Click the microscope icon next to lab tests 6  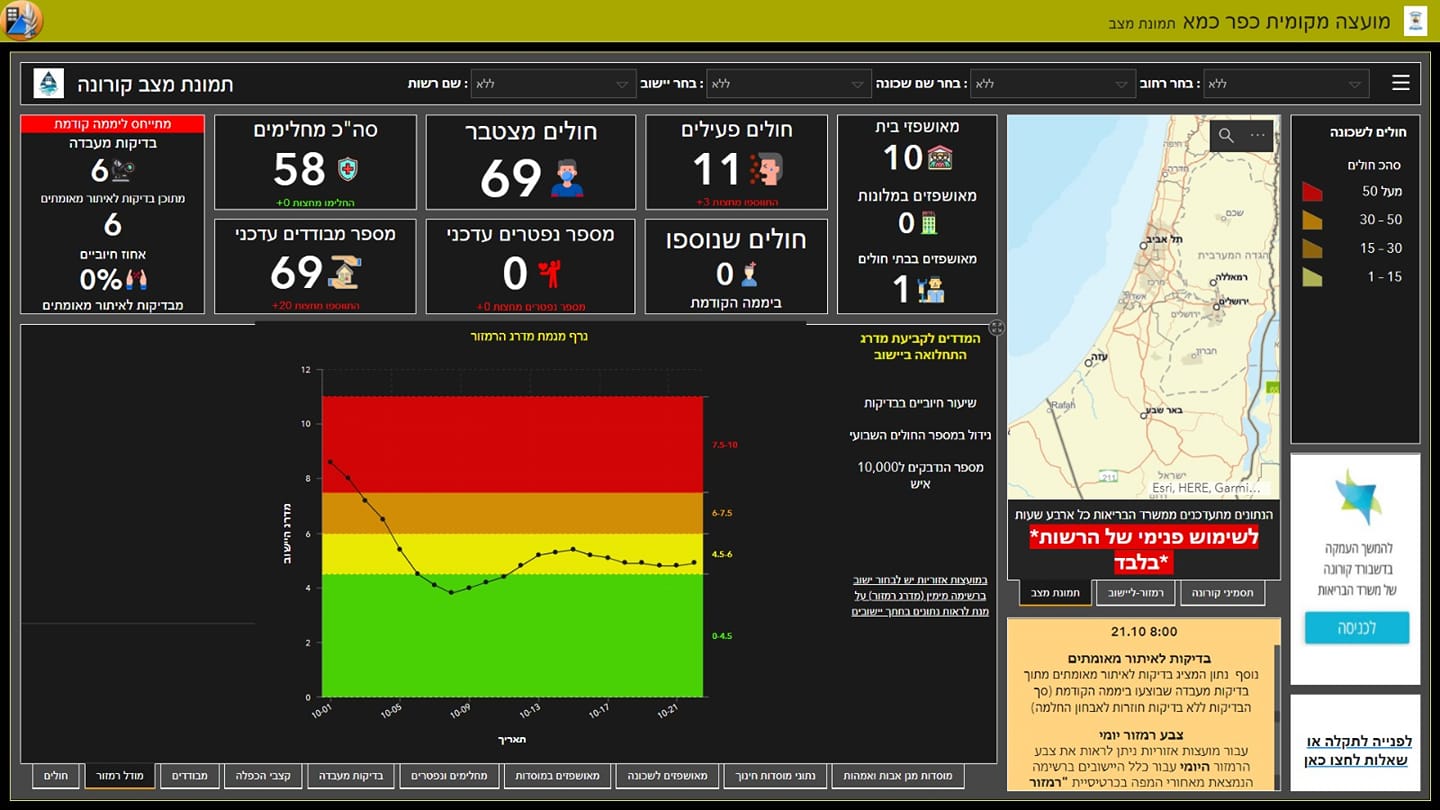pyautogui.click(x=122, y=171)
